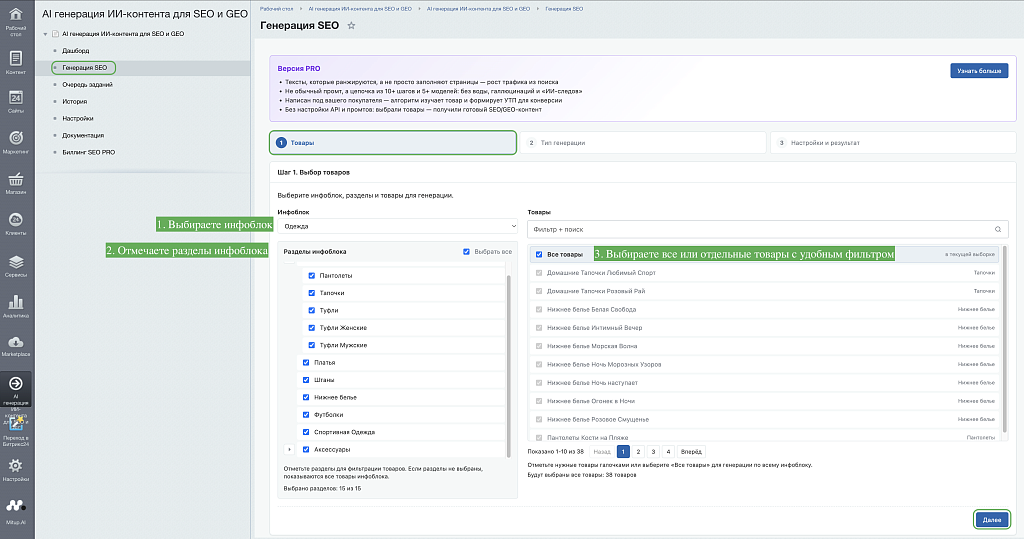Open the Контент sidebar section
This screenshot has width=1024, height=539.
pos(16,62)
